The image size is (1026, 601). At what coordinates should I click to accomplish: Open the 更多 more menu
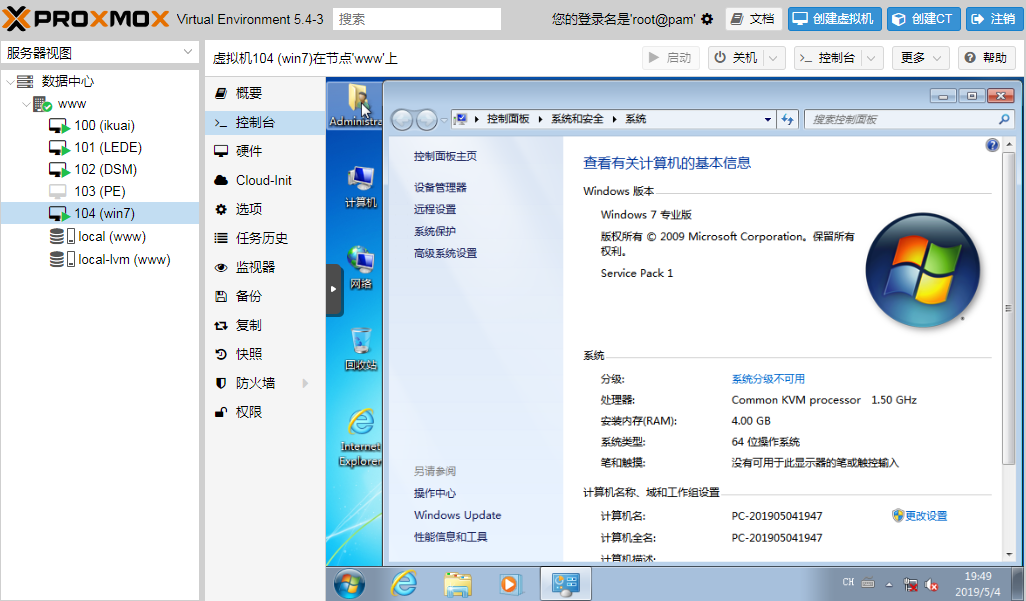point(921,58)
